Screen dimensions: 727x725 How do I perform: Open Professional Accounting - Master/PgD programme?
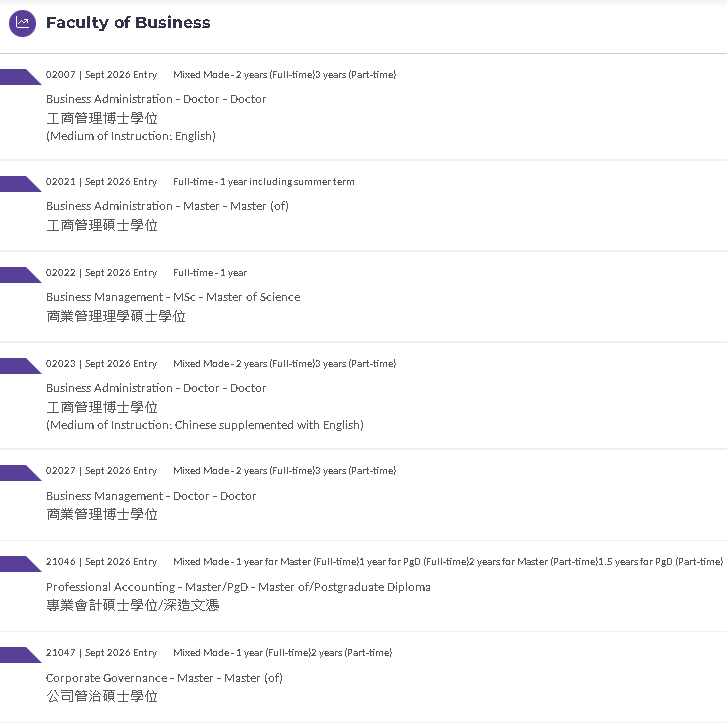238,587
